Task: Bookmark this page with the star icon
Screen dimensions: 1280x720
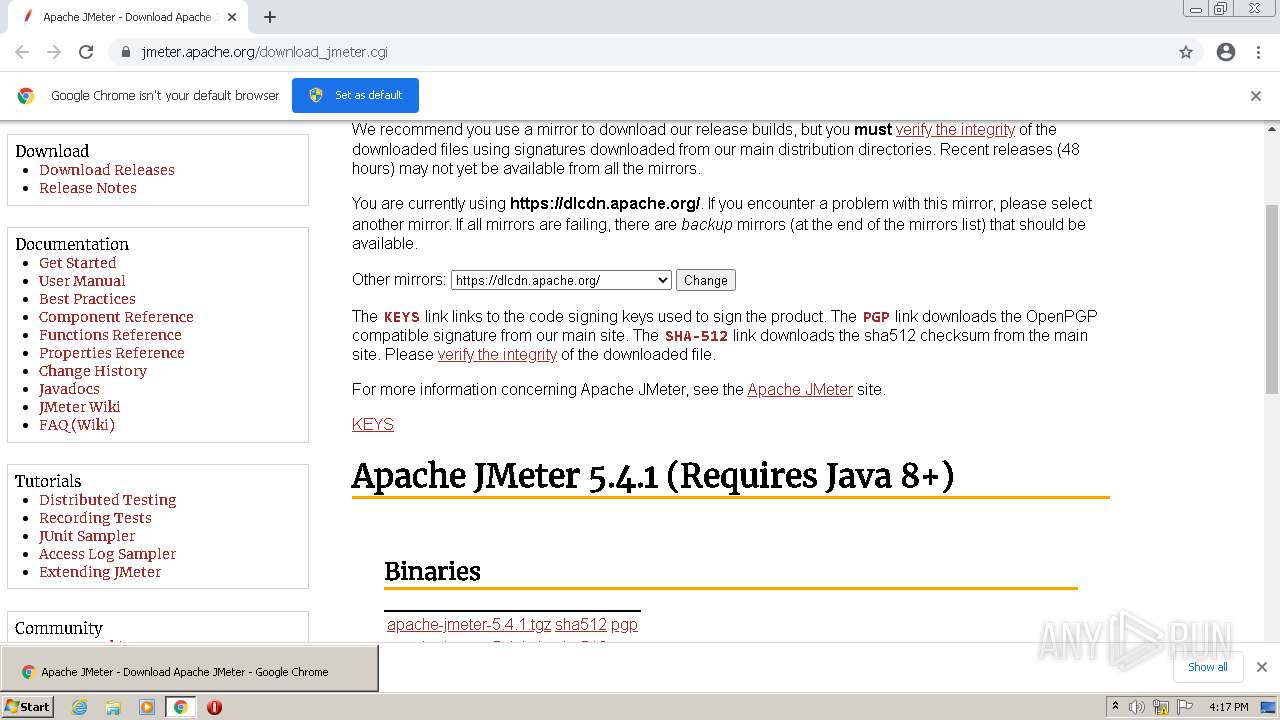Action: coord(1186,52)
